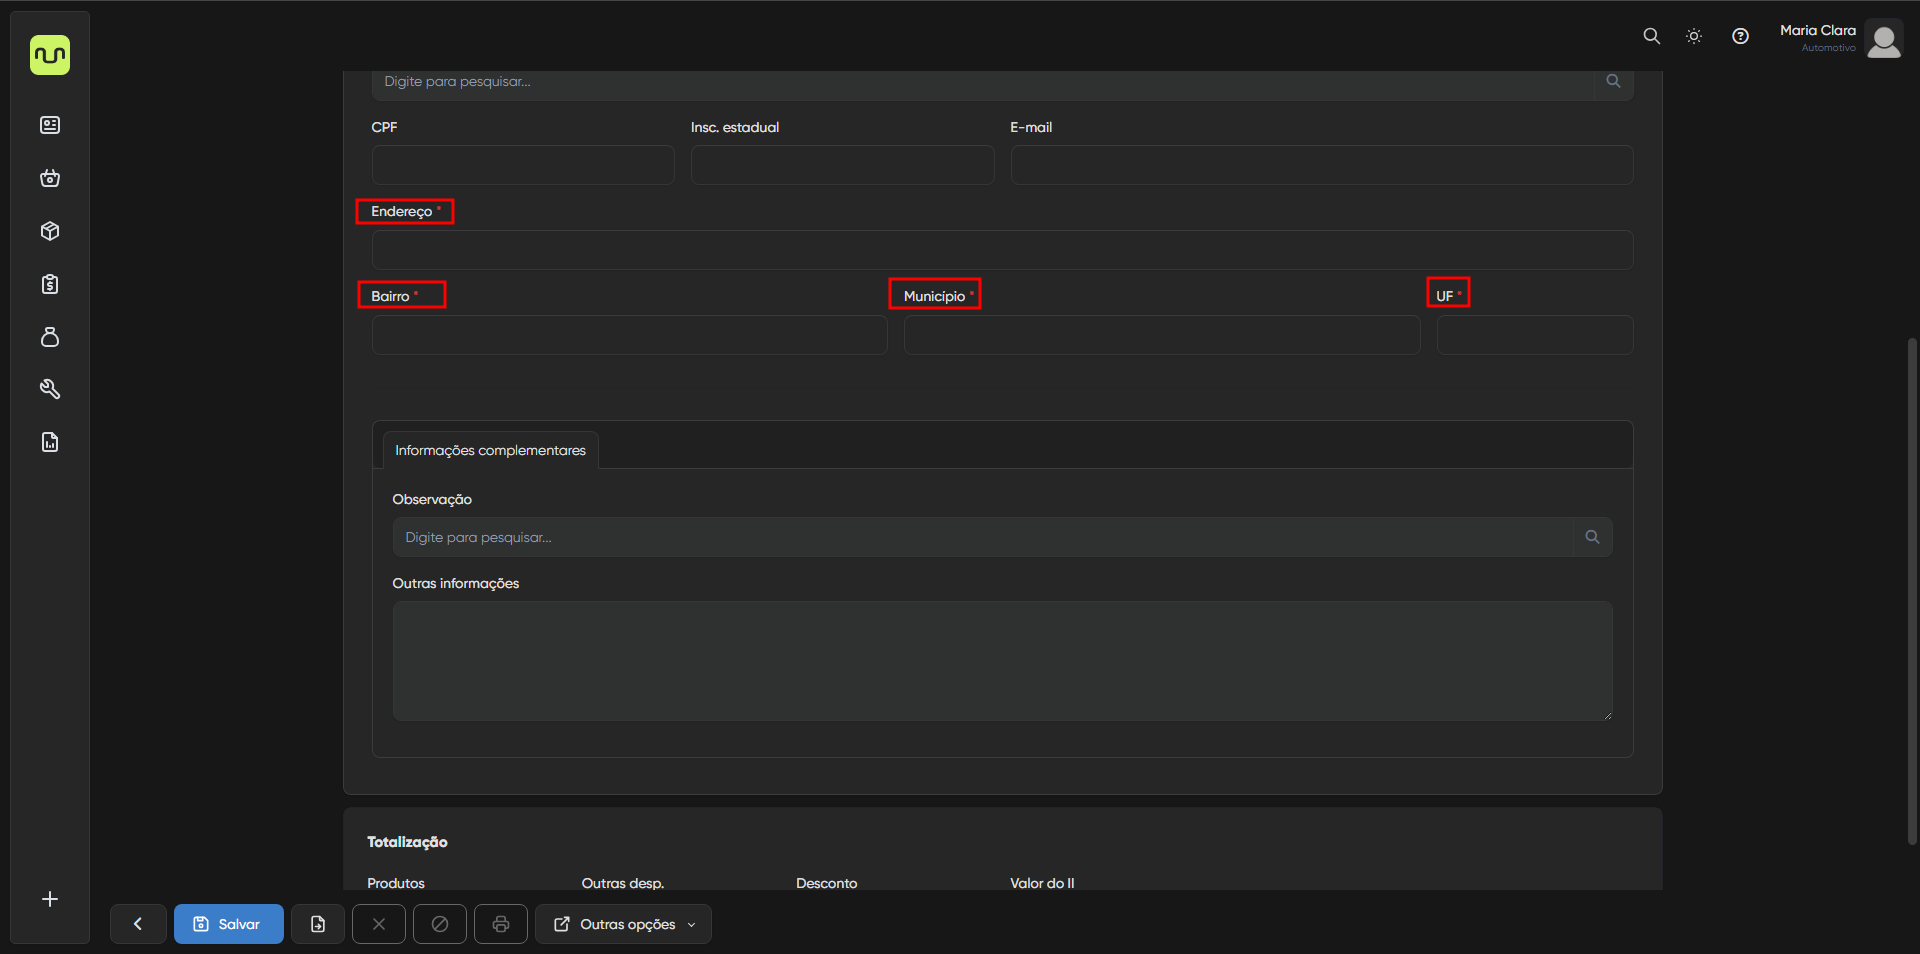The height and width of the screenshot is (954, 1920).
Task: Click the green app logo in sidebar
Action: (50, 55)
